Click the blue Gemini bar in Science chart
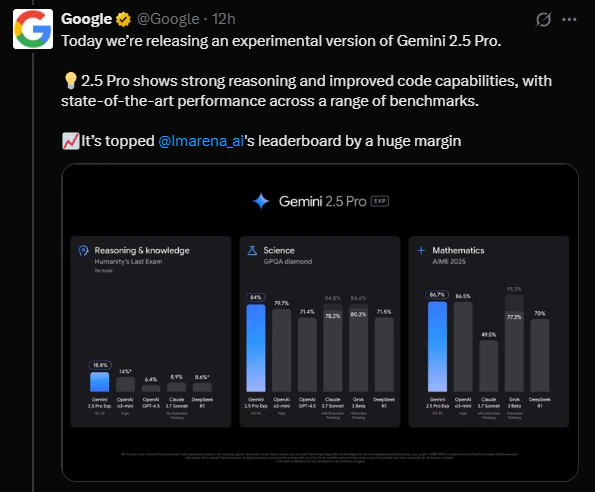 [x=256, y=348]
